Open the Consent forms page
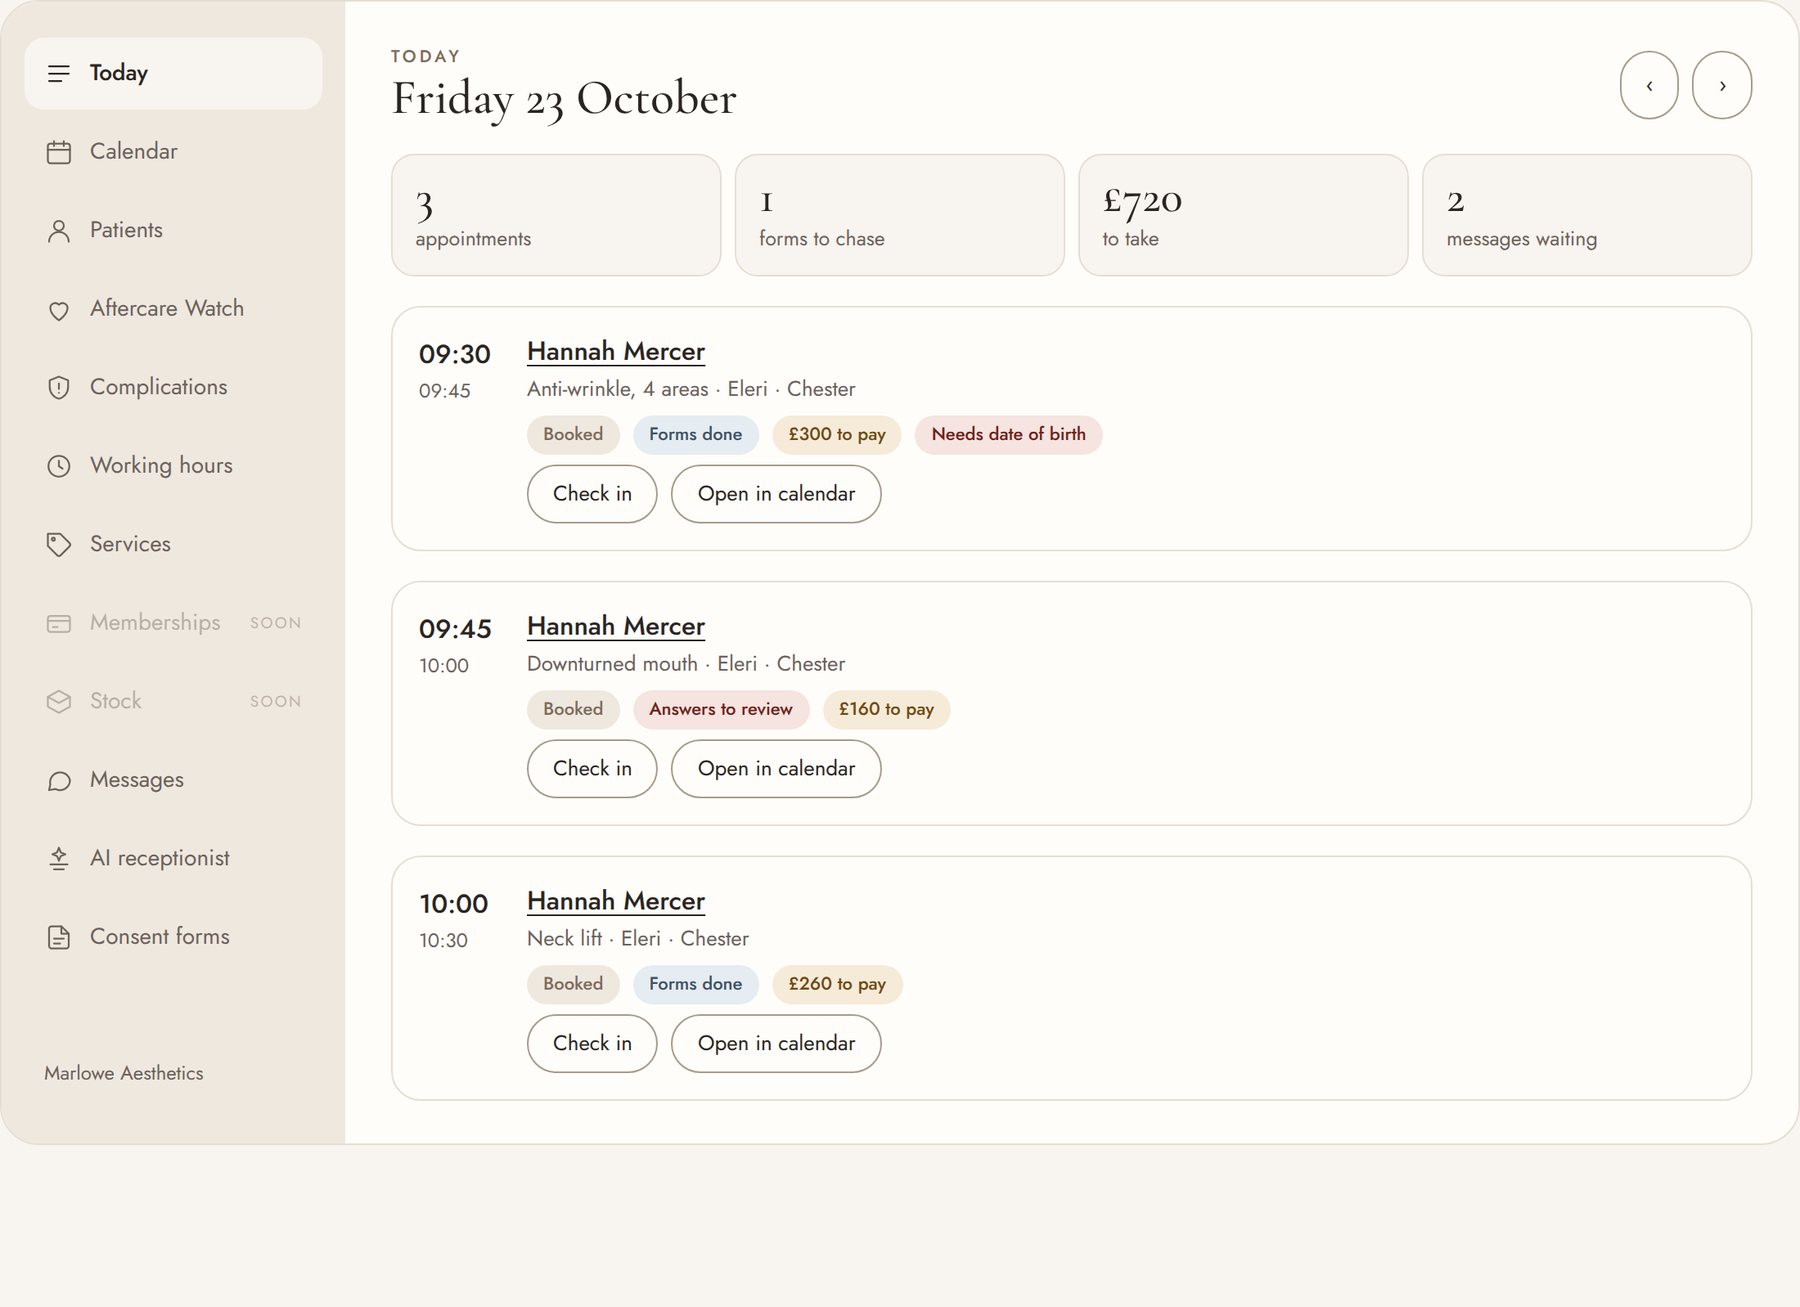The height and width of the screenshot is (1307, 1800). coord(173,936)
